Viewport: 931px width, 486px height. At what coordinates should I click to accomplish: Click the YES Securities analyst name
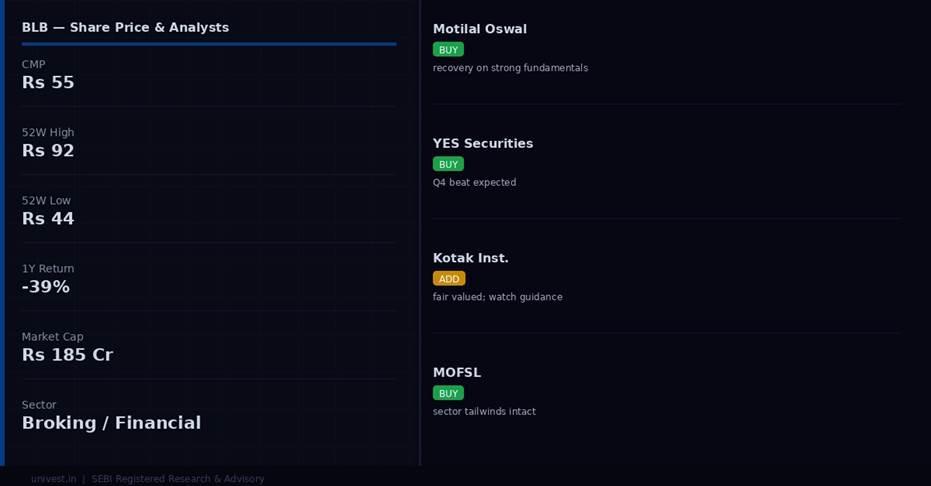pos(483,144)
